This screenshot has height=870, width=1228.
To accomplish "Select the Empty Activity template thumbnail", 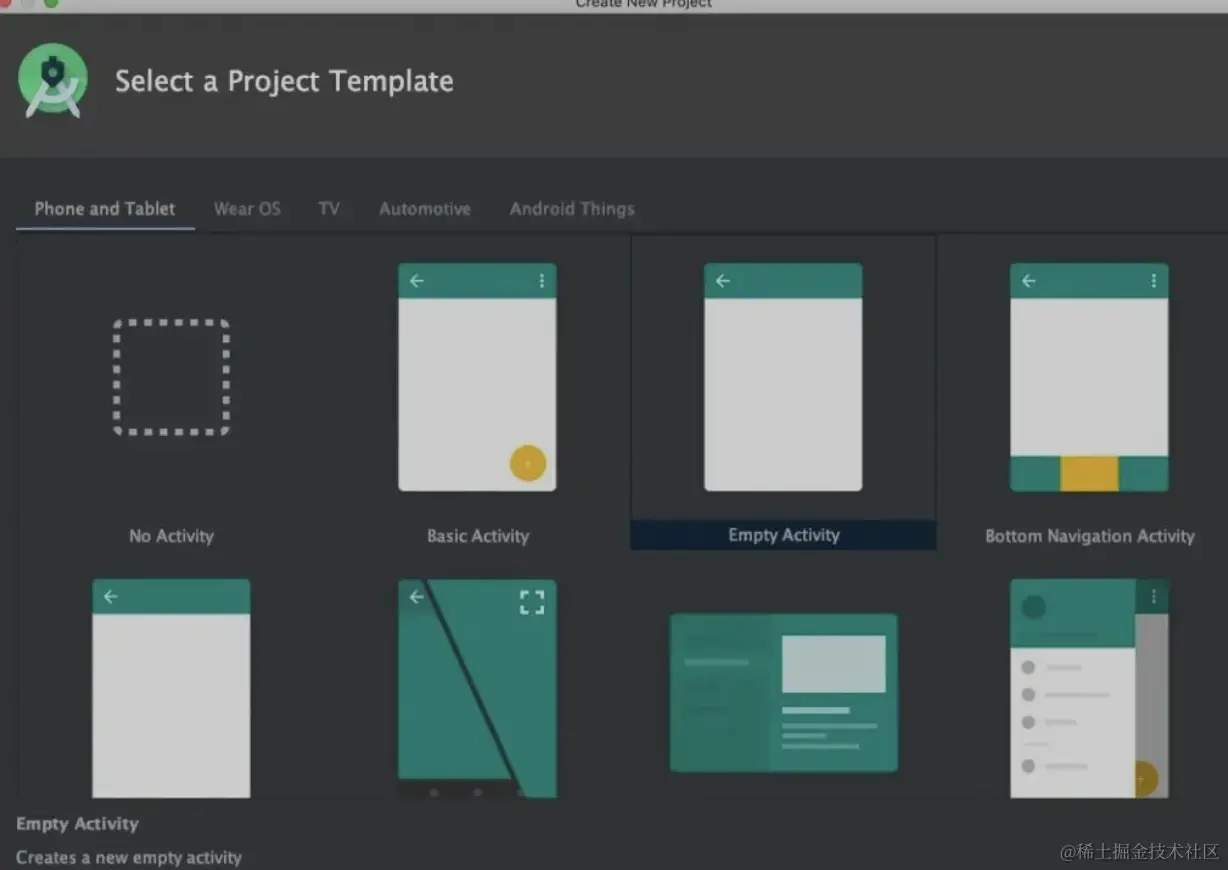I will (x=783, y=377).
